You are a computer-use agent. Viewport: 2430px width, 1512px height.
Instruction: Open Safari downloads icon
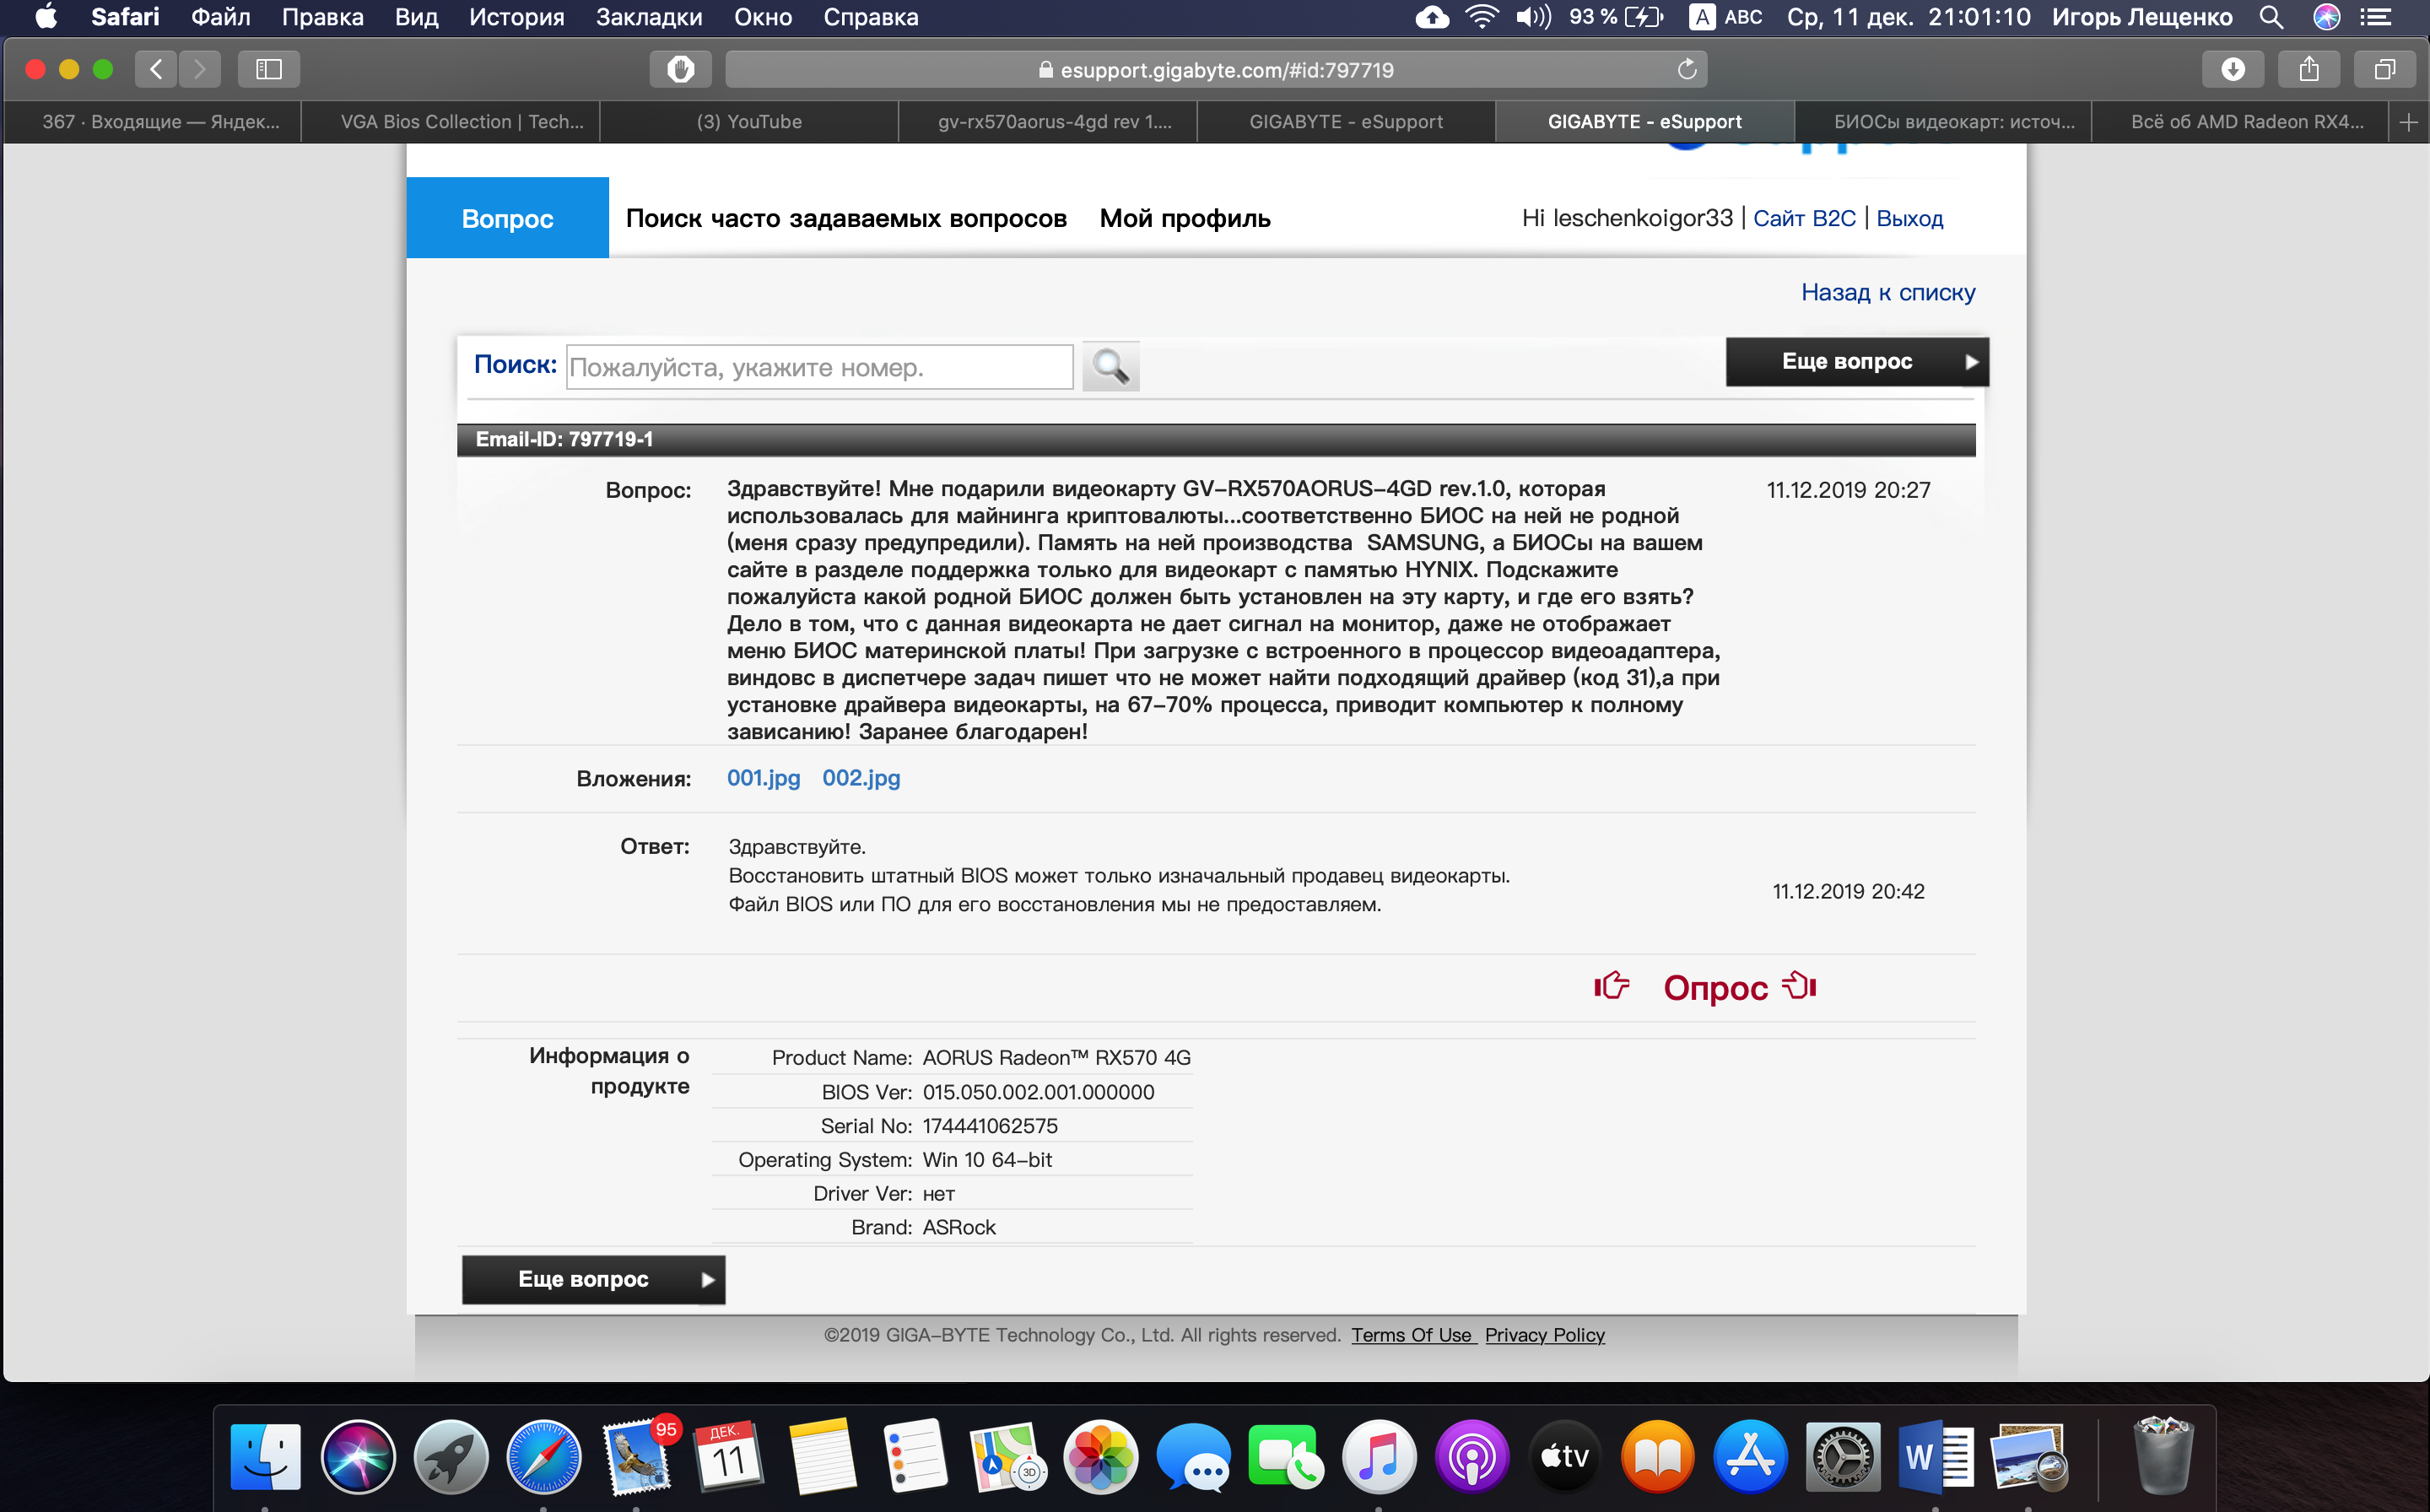coord(2232,69)
